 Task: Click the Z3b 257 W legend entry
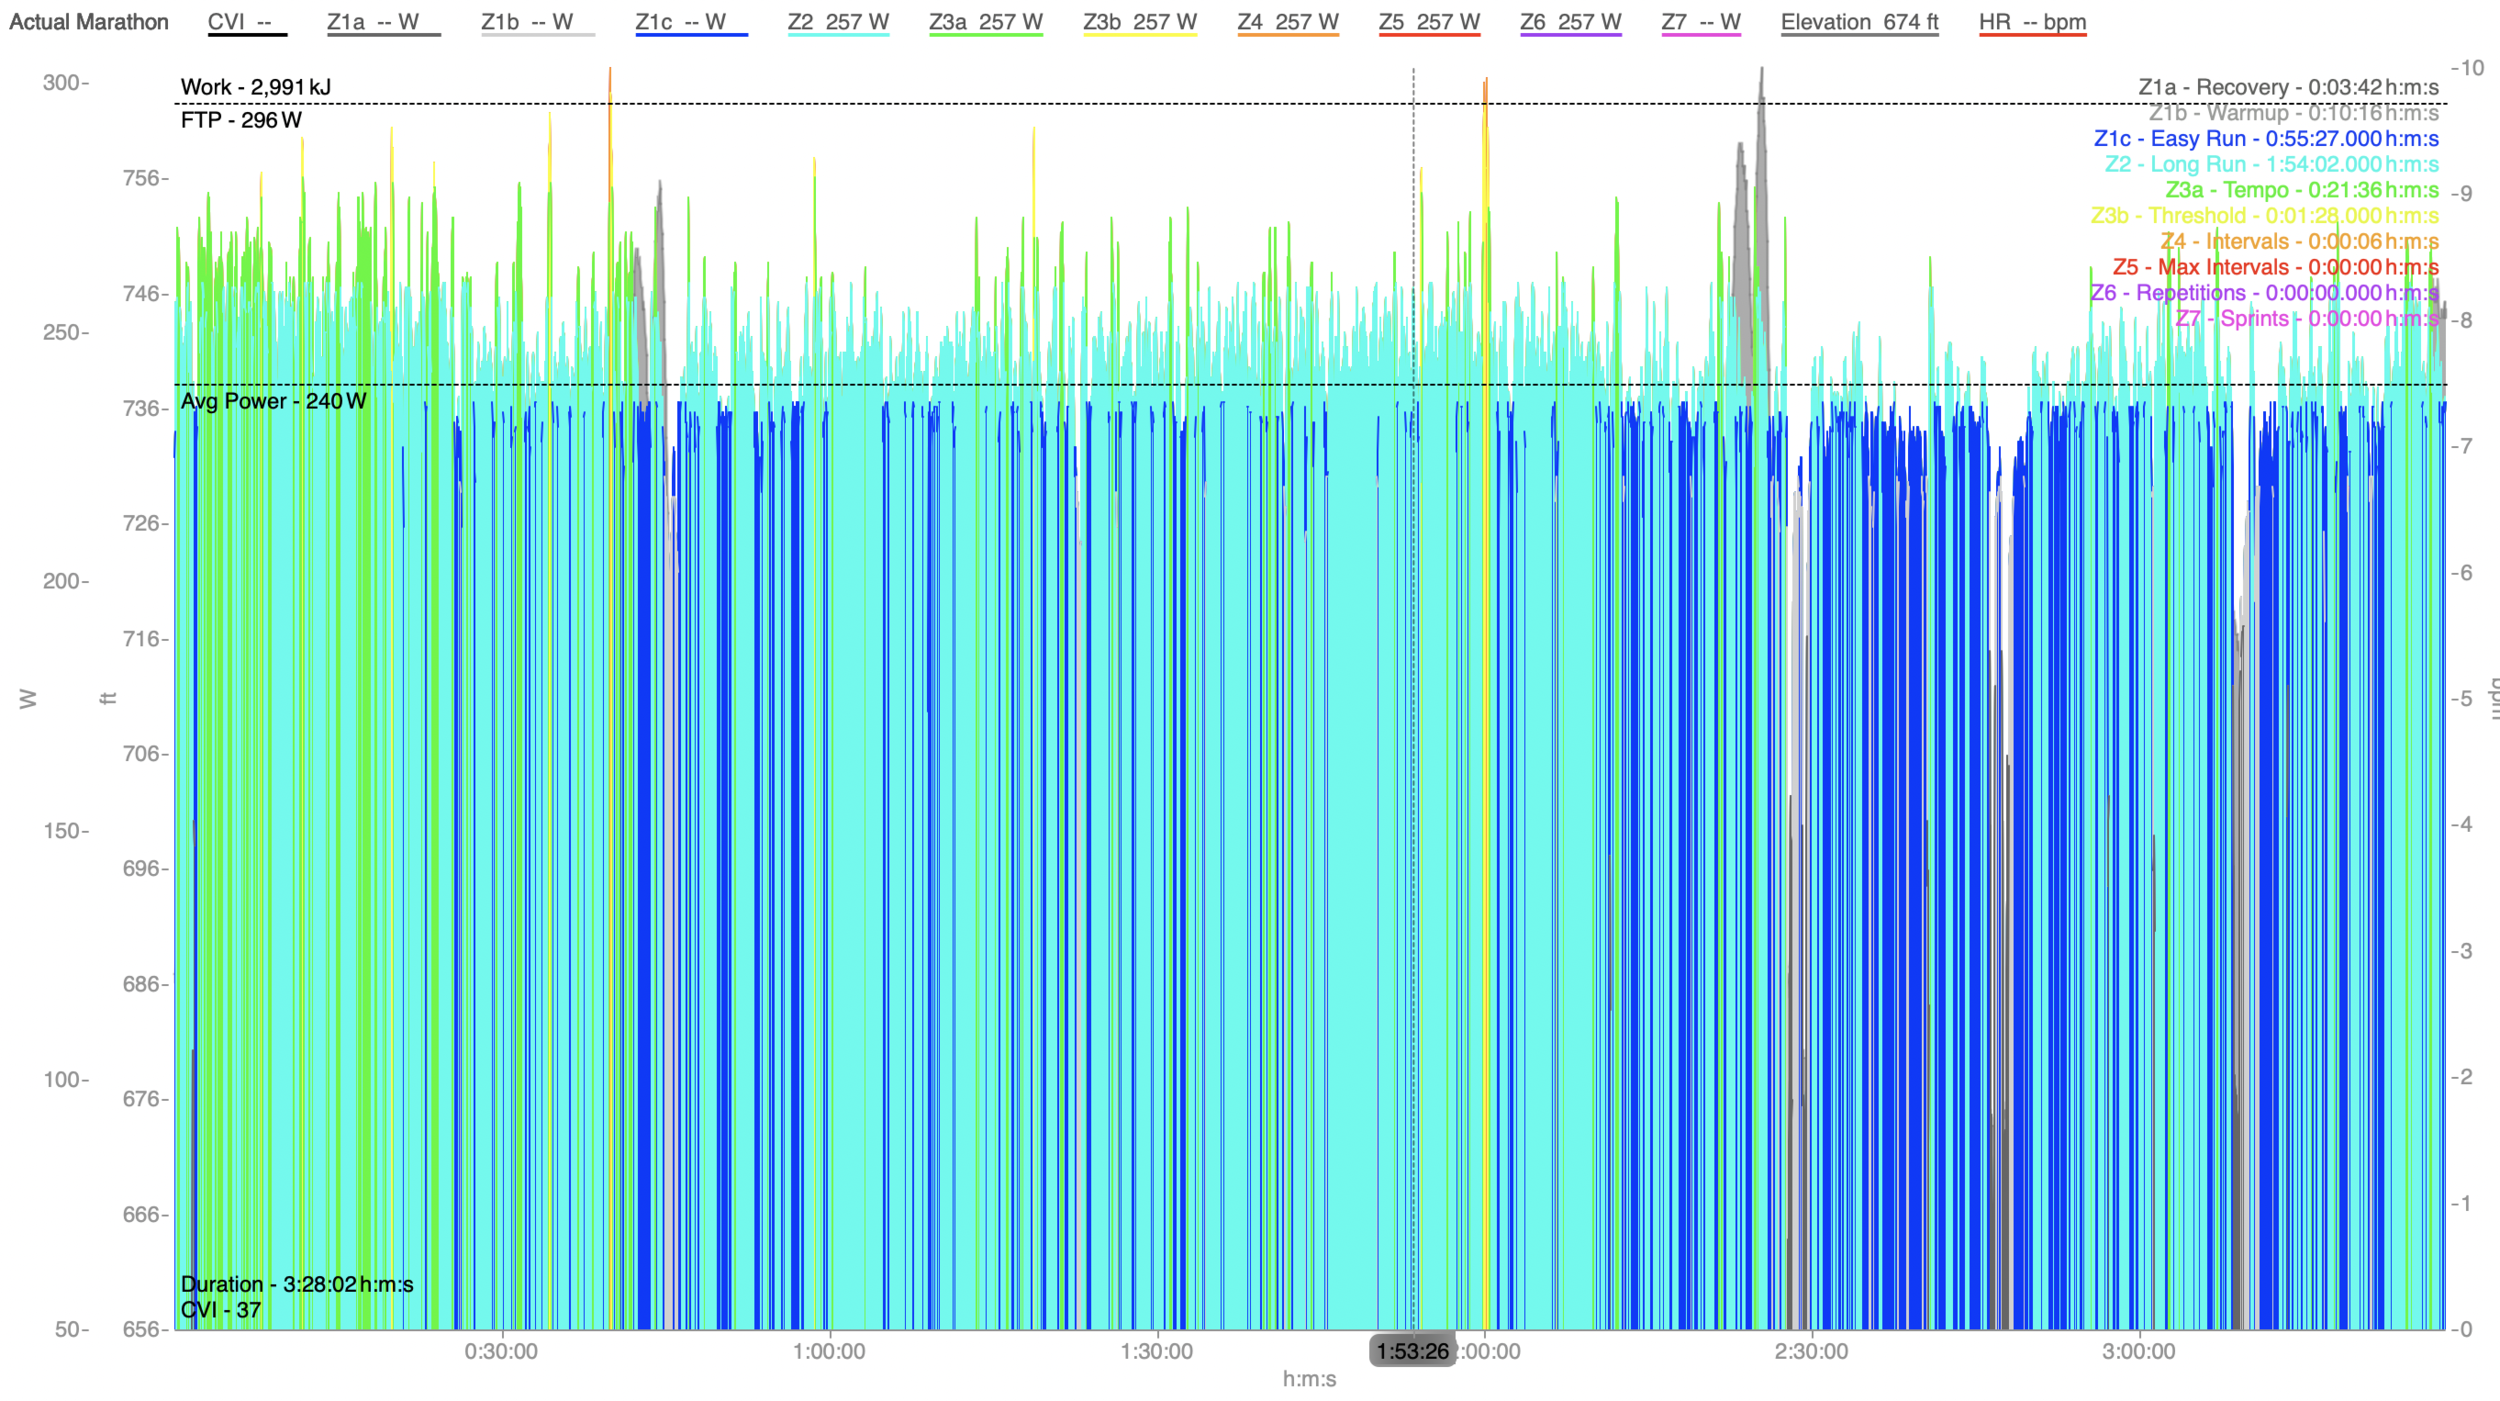tap(1139, 22)
